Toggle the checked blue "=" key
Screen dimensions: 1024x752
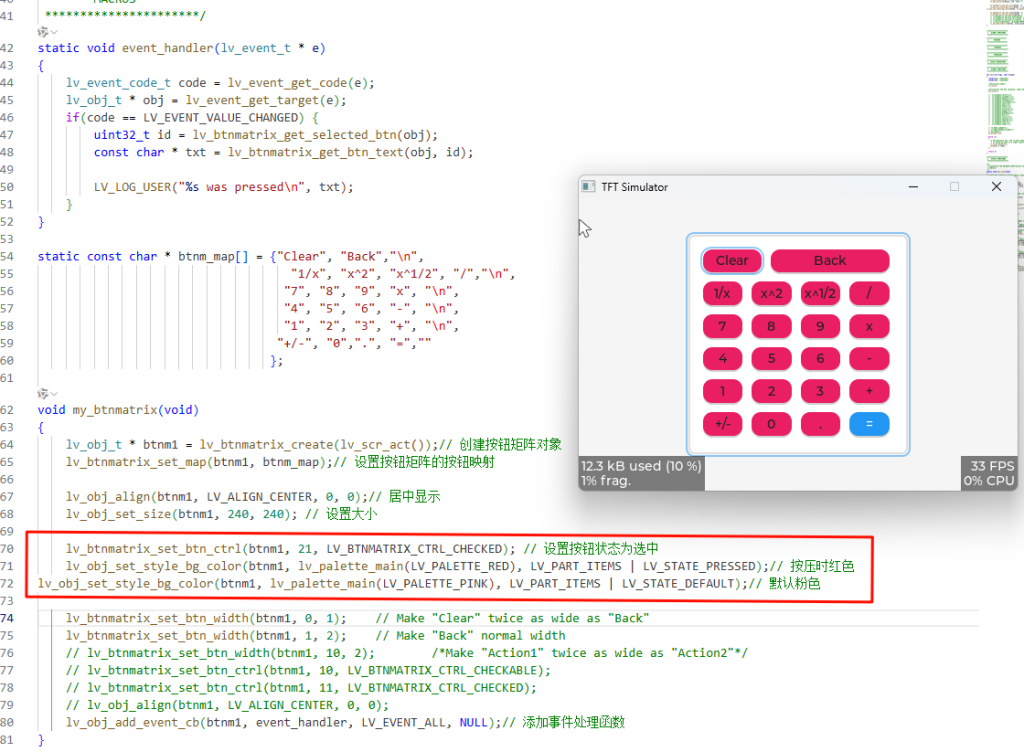pyautogui.click(x=869, y=424)
